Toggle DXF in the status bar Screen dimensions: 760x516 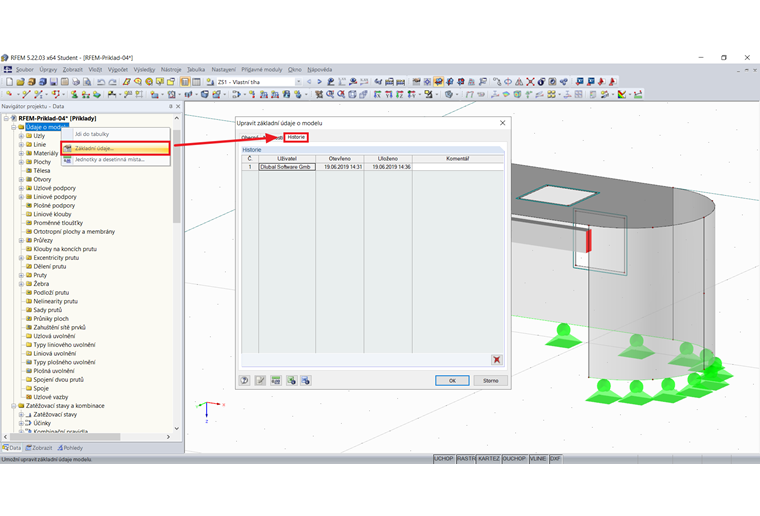tap(555, 458)
